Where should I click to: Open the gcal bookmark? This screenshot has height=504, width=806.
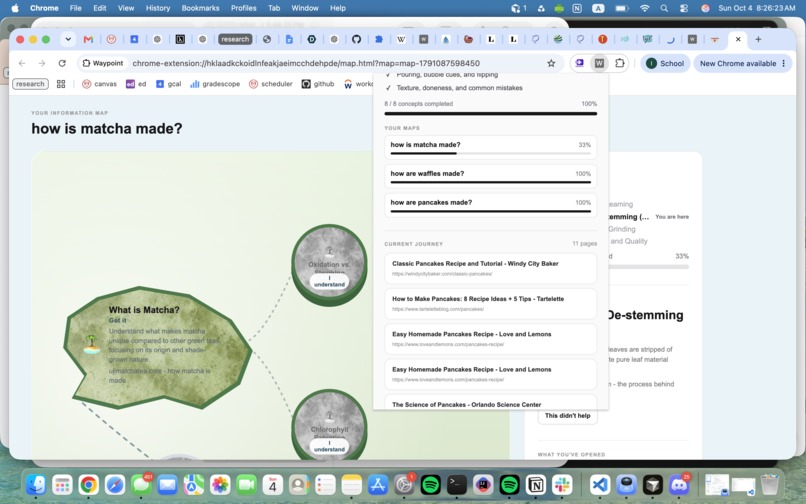pyautogui.click(x=169, y=84)
